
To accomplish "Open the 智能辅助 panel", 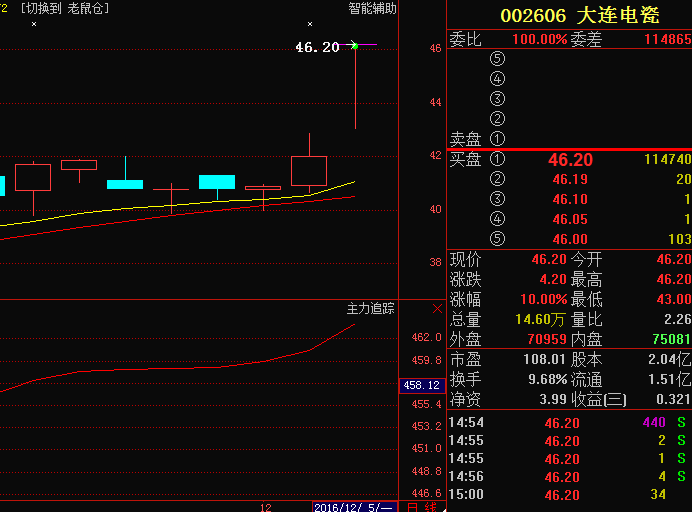I will pos(372,8).
